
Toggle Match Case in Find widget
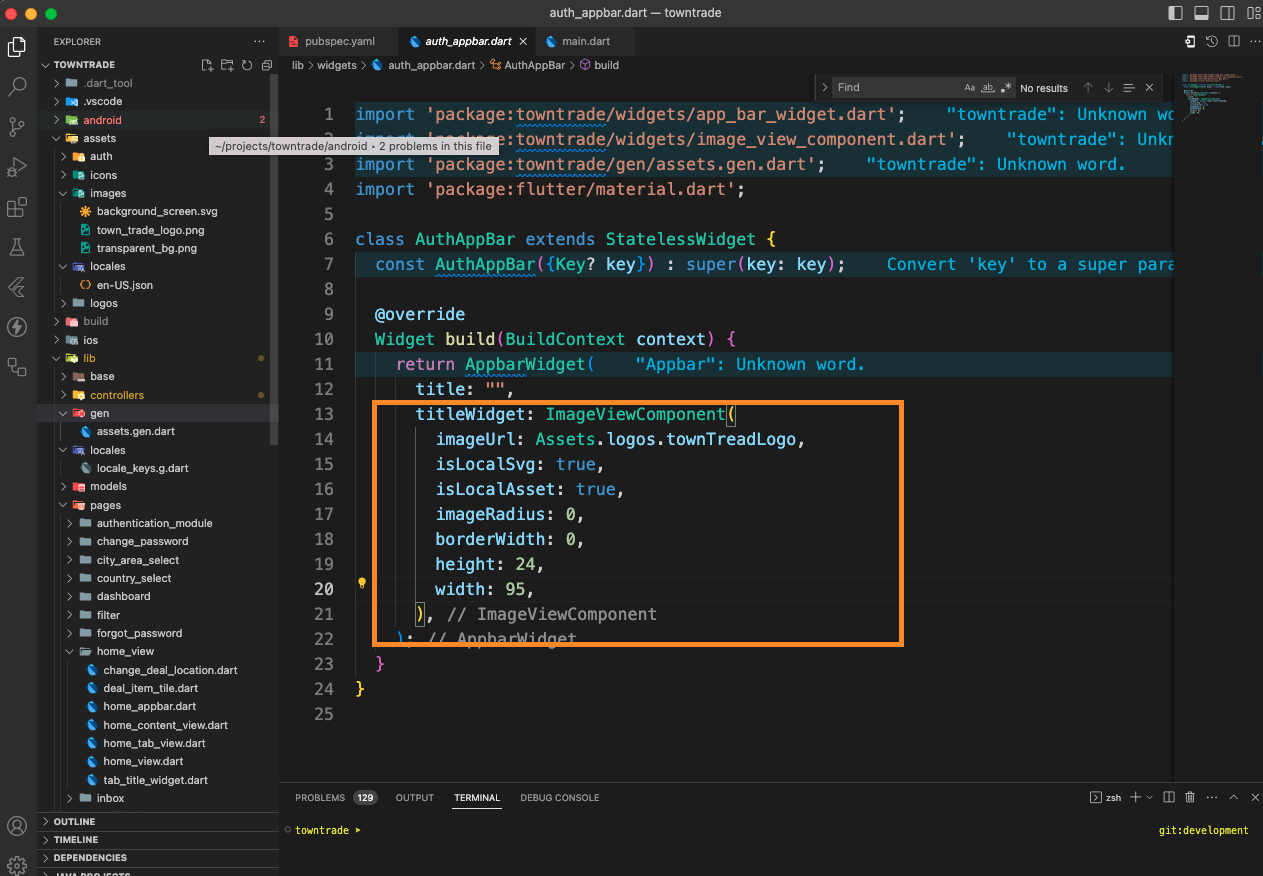(x=970, y=88)
